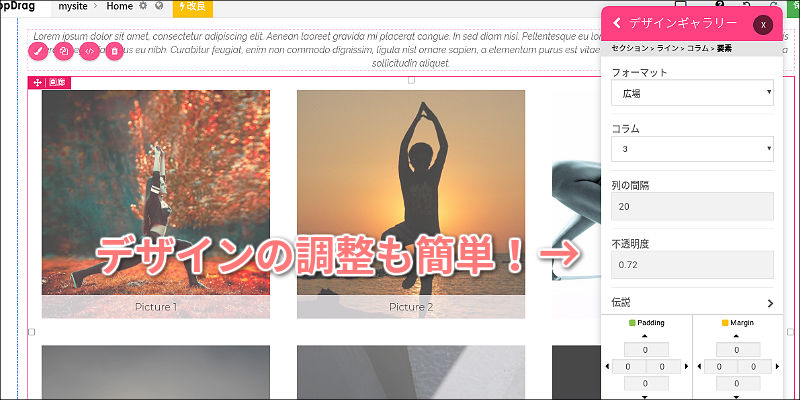Viewport: 800px width, 400px height.
Task: Click Padding right arrow stepper
Action: (686, 366)
